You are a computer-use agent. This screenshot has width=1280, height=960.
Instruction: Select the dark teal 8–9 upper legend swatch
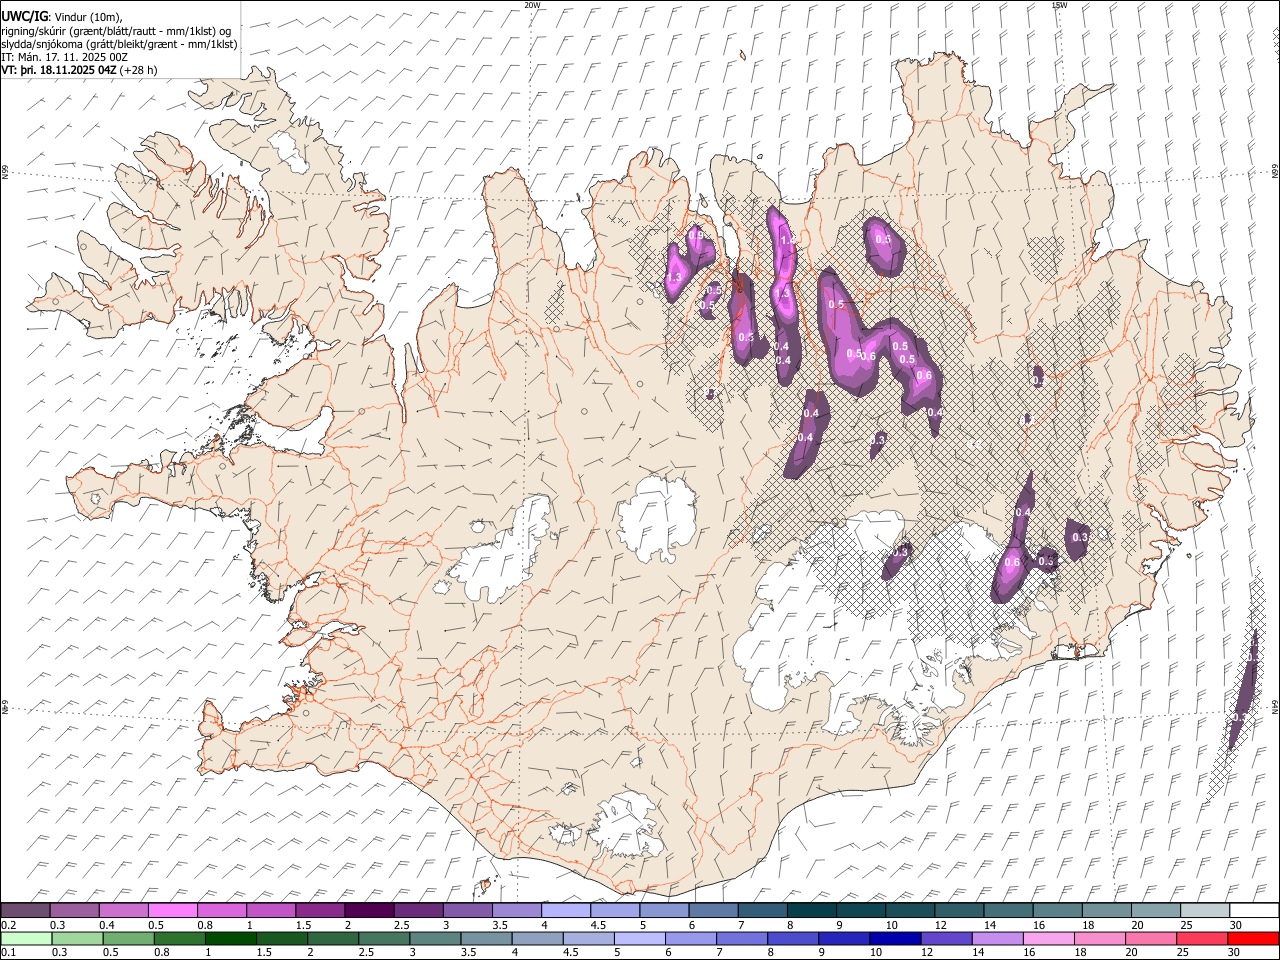pos(811,910)
